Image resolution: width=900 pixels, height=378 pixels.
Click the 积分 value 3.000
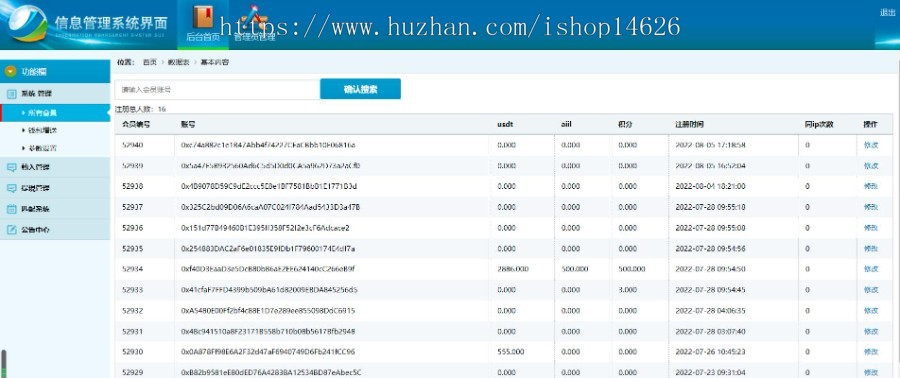click(628, 290)
